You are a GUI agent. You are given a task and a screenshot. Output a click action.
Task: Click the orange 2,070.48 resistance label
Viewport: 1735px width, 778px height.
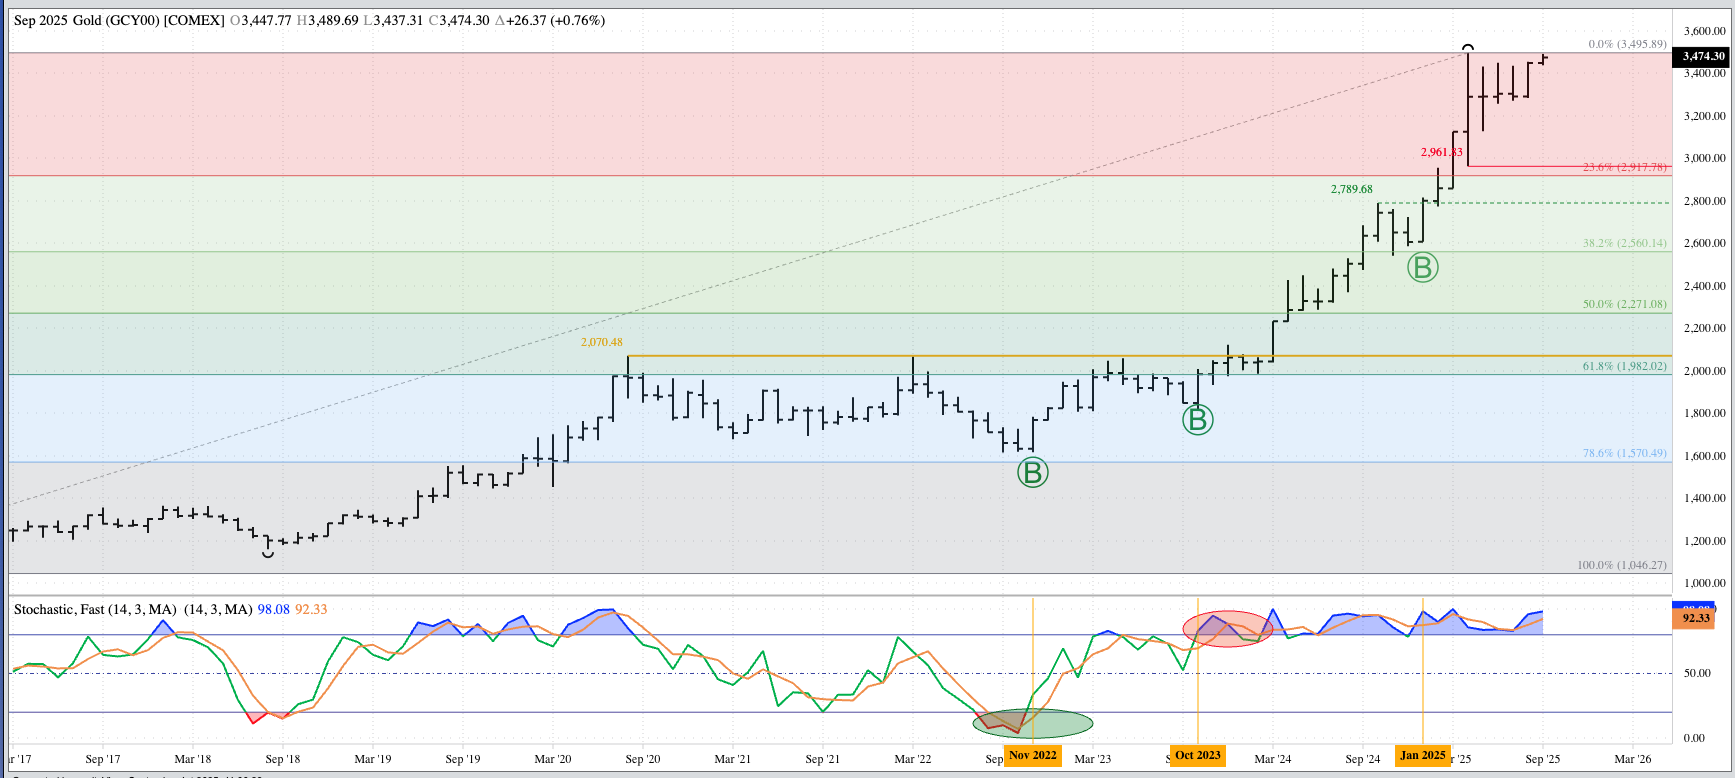point(601,342)
